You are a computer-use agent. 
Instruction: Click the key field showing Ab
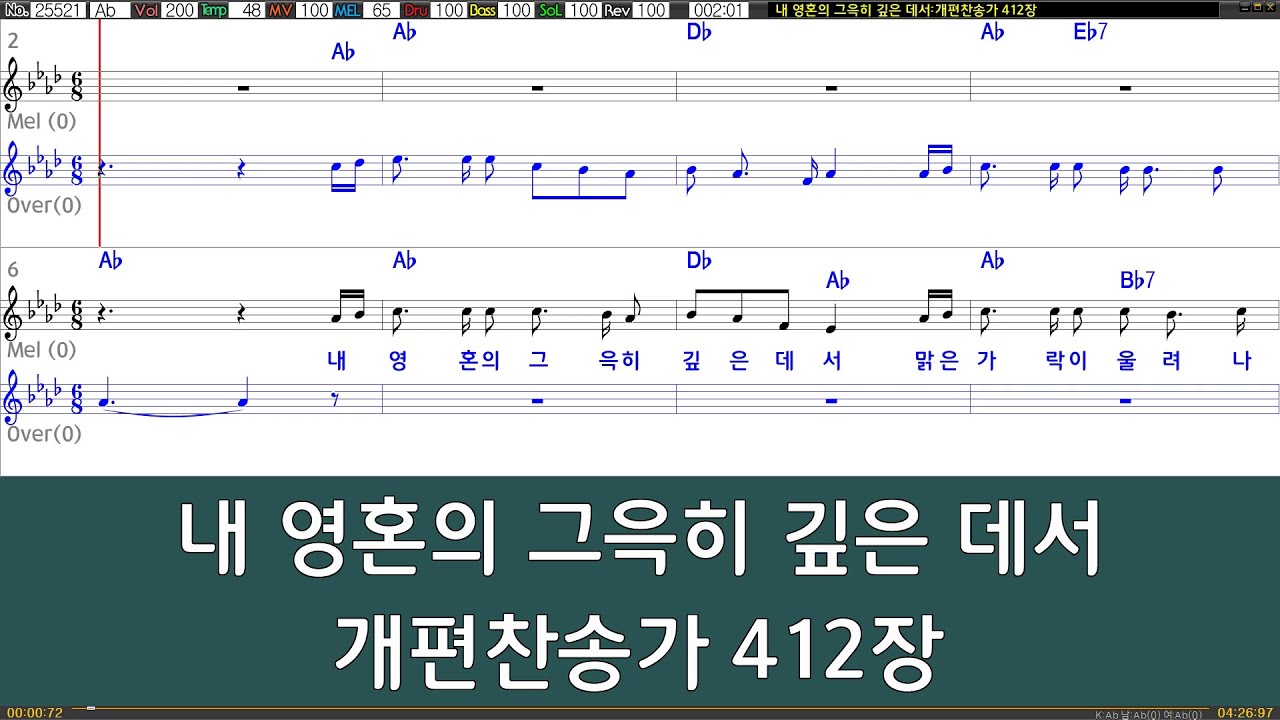[109, 10]
